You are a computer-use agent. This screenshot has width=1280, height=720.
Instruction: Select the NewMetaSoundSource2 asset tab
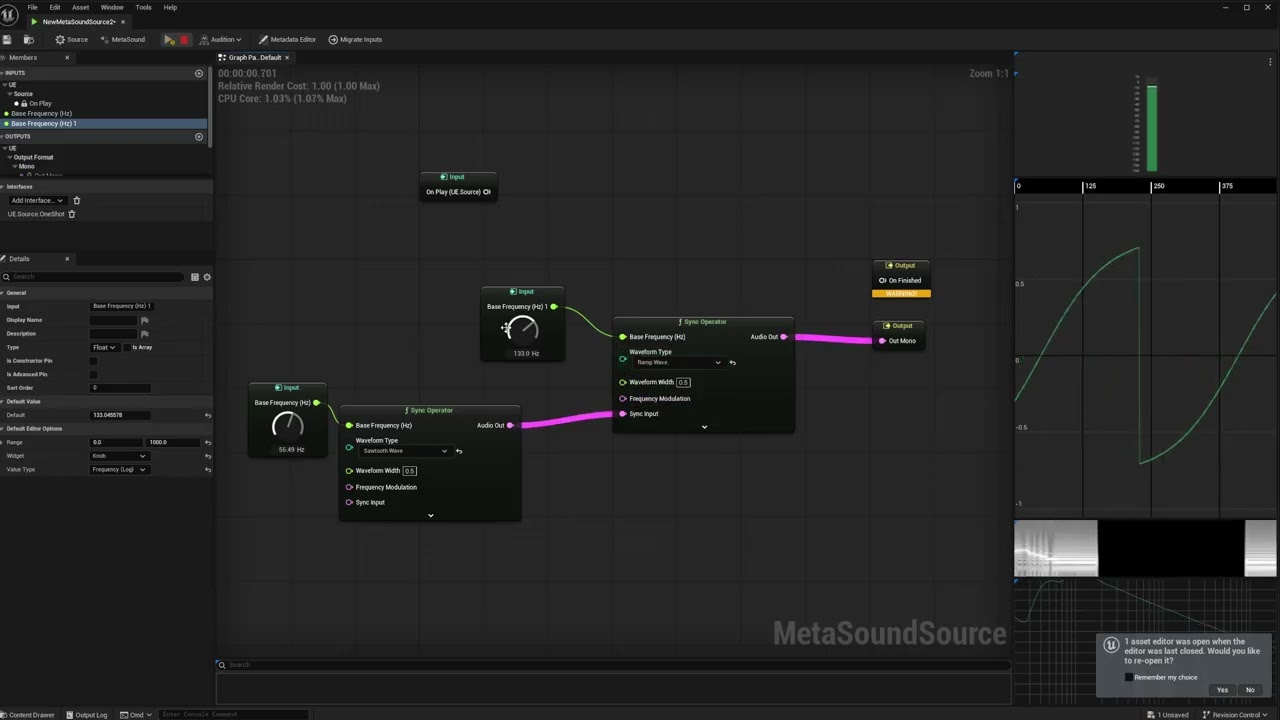(78, 22)
